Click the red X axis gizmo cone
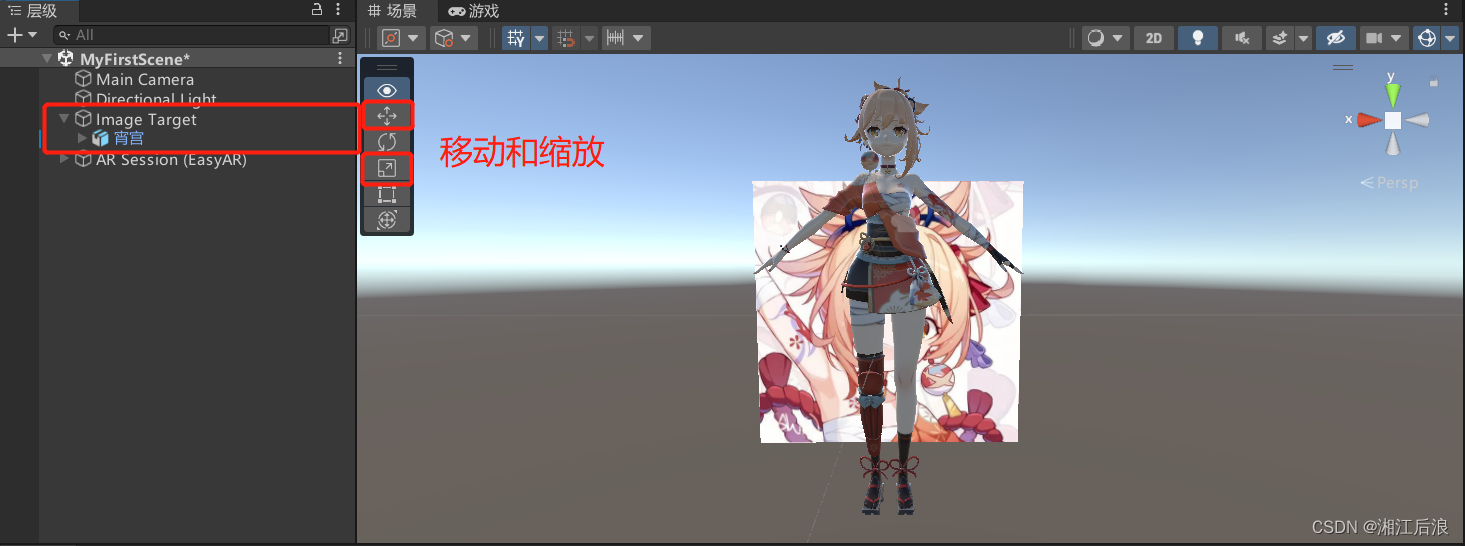Viewport: 1465px width, 546px height. [x=1369, y=120]
